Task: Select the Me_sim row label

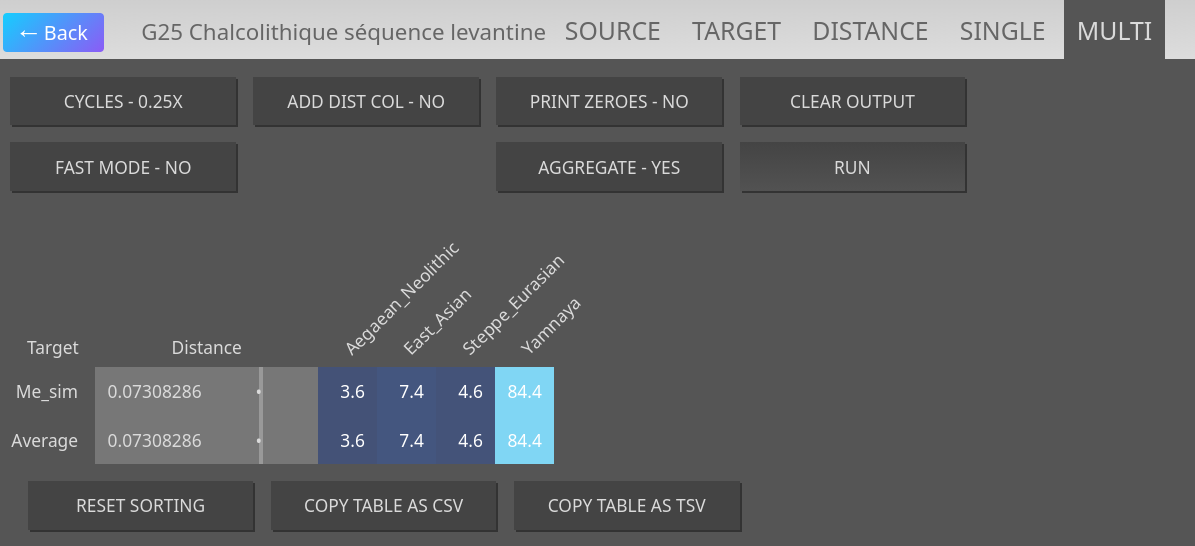Action: pos(47,392)
